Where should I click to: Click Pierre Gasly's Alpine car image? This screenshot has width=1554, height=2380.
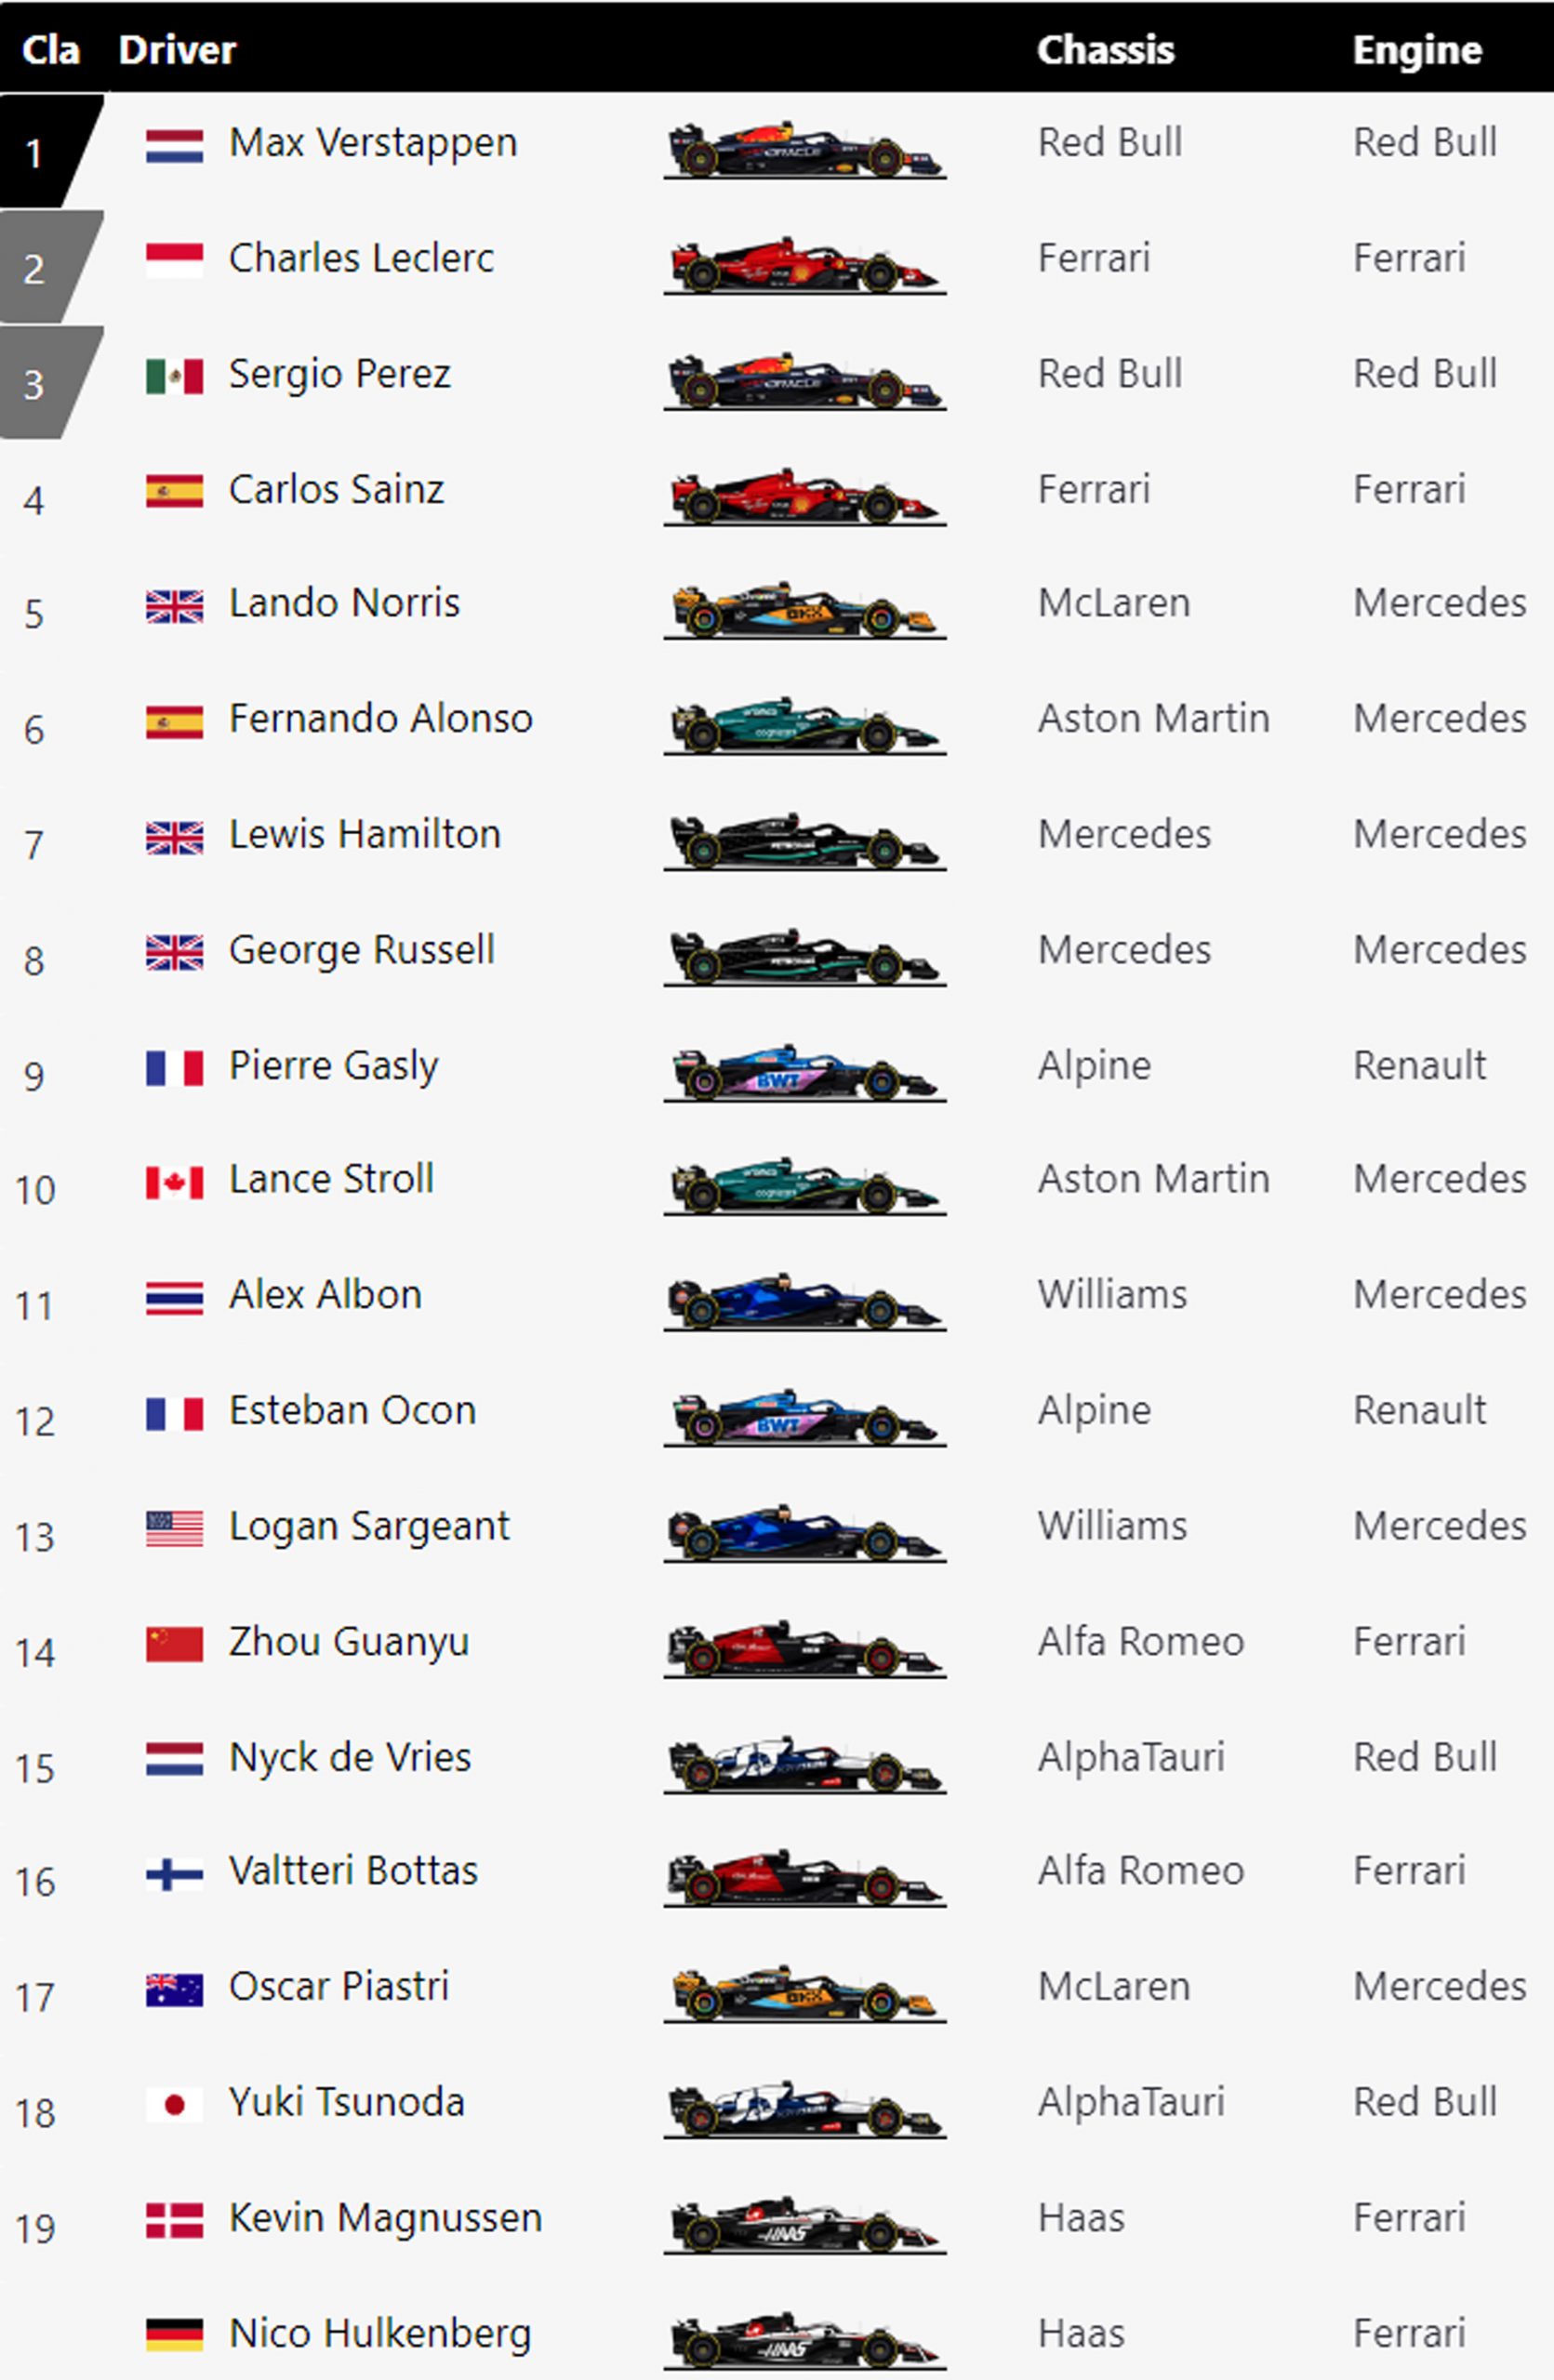tap(804, 1072)
